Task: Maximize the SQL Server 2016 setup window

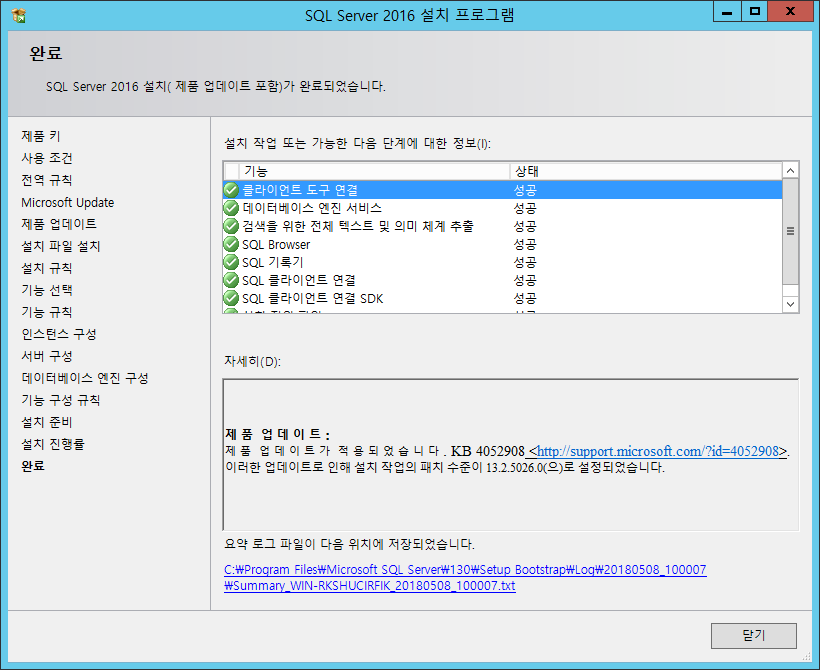Action: tap(755, 12)
